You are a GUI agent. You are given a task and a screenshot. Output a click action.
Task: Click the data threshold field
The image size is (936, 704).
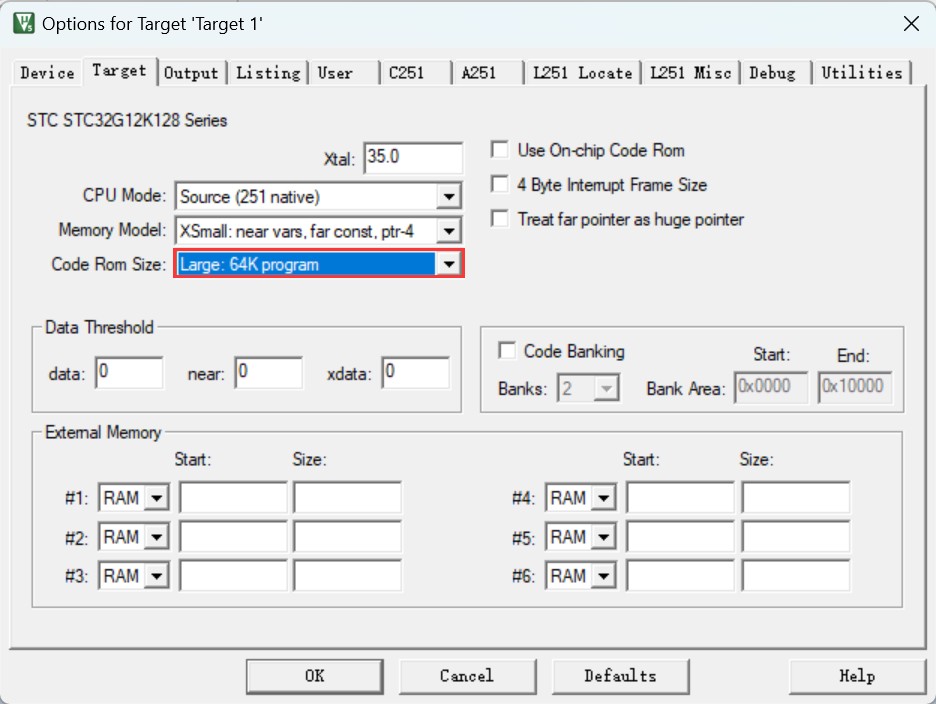coord(129,373)
